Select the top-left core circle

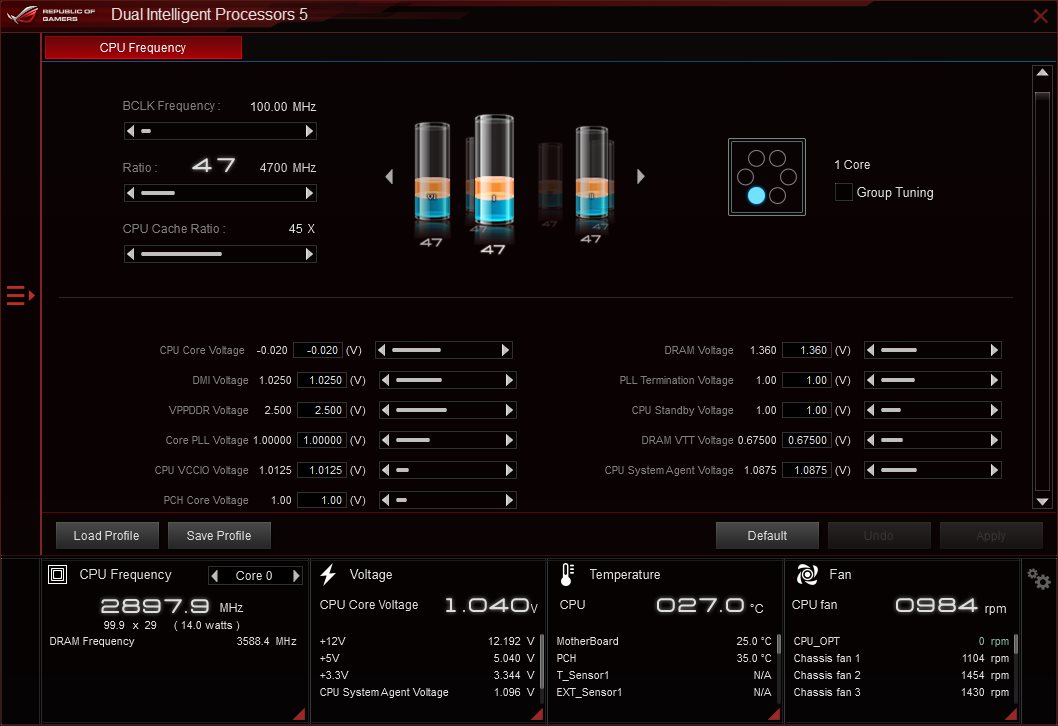(x=756, y=158)
